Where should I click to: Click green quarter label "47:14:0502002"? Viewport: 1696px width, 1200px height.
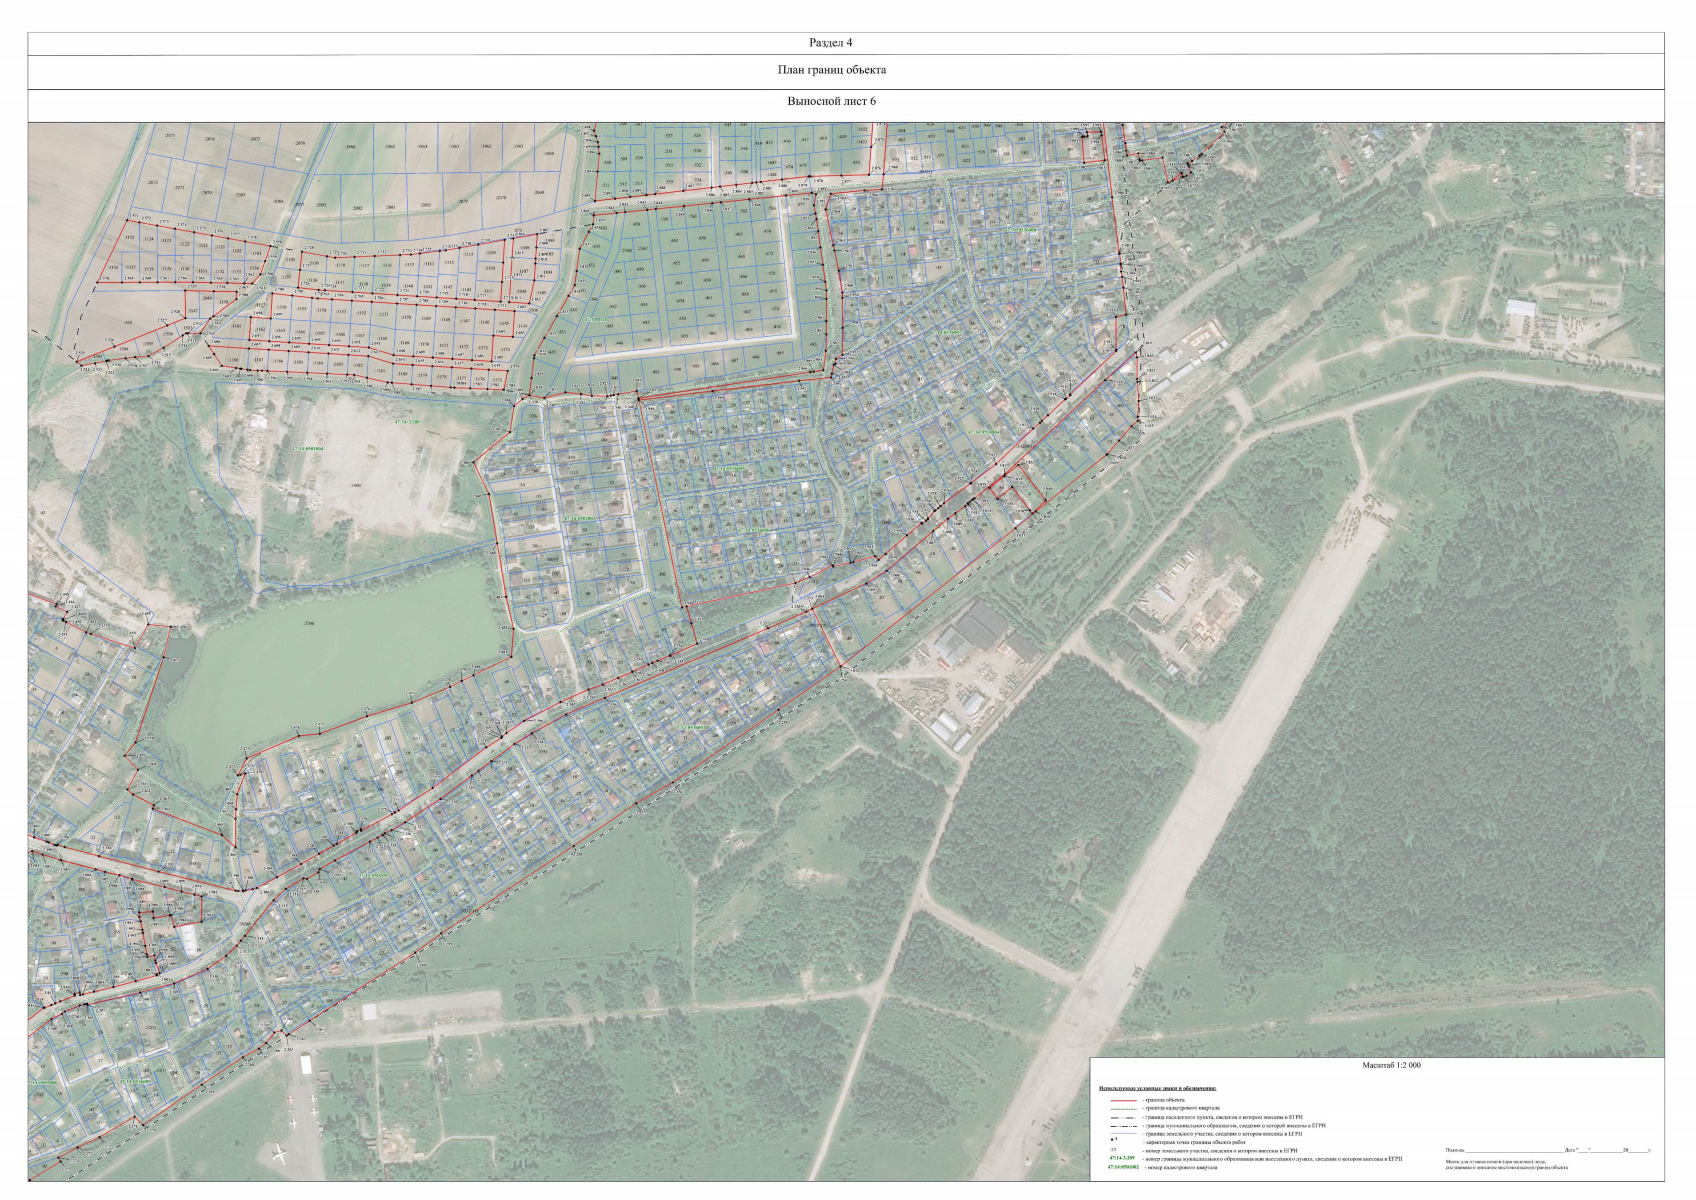point(580,518)
